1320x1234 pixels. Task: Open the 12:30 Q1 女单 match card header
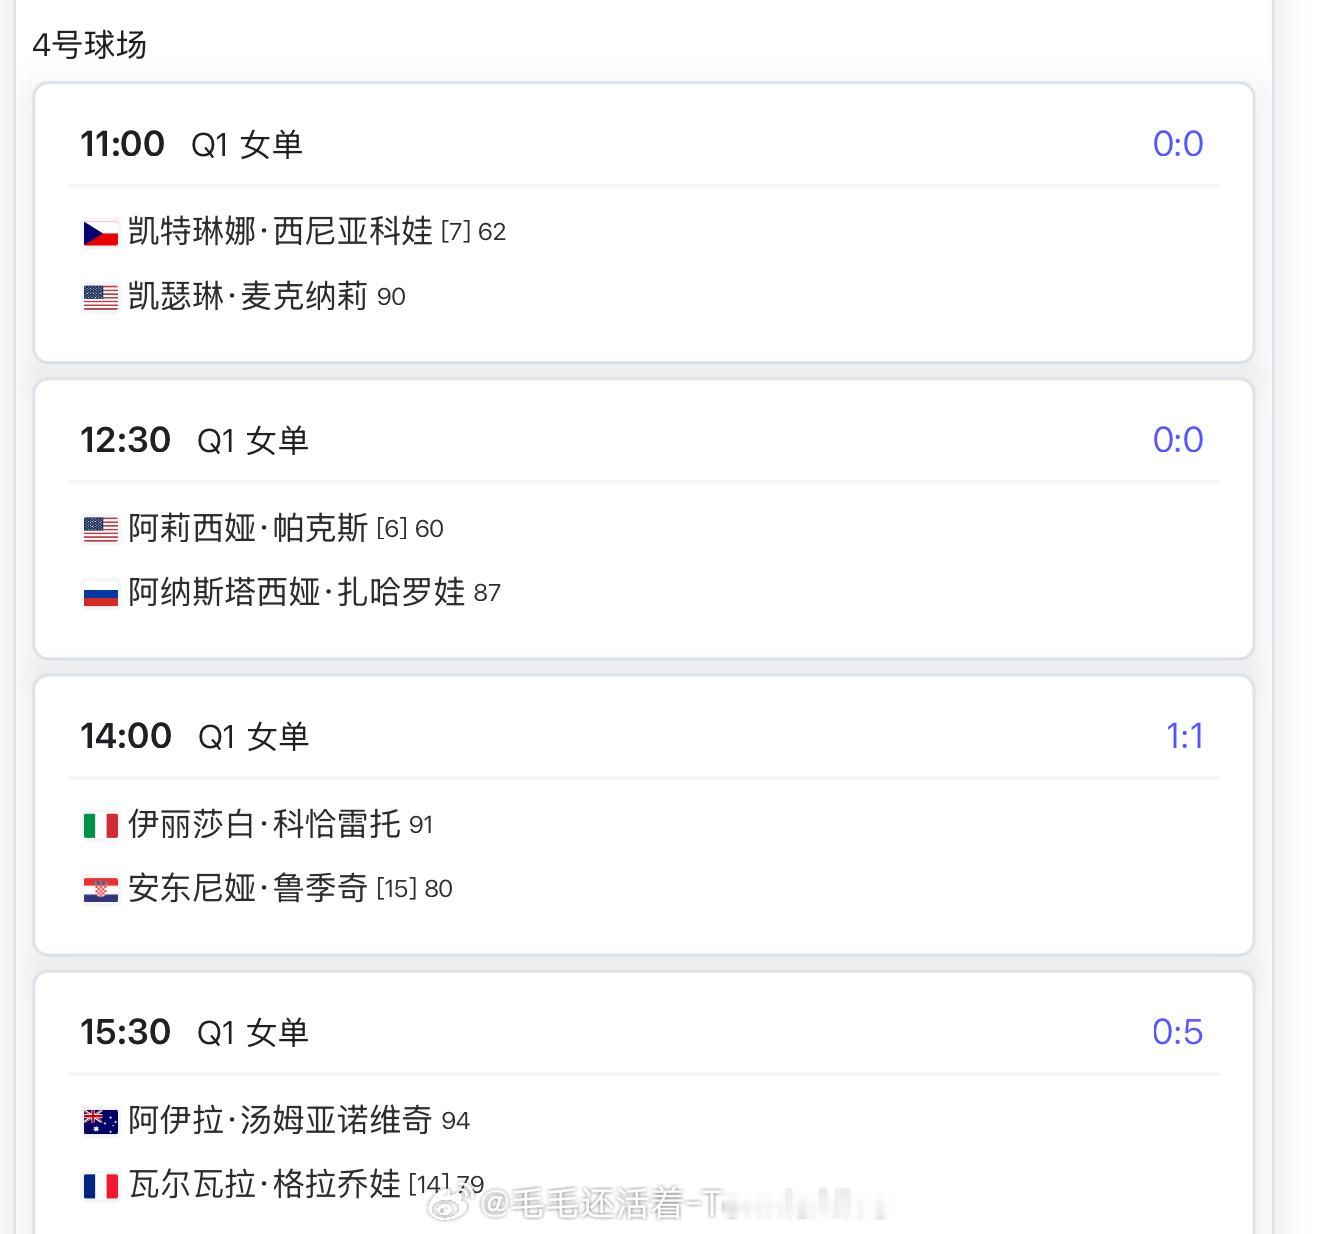click(644, 440)
